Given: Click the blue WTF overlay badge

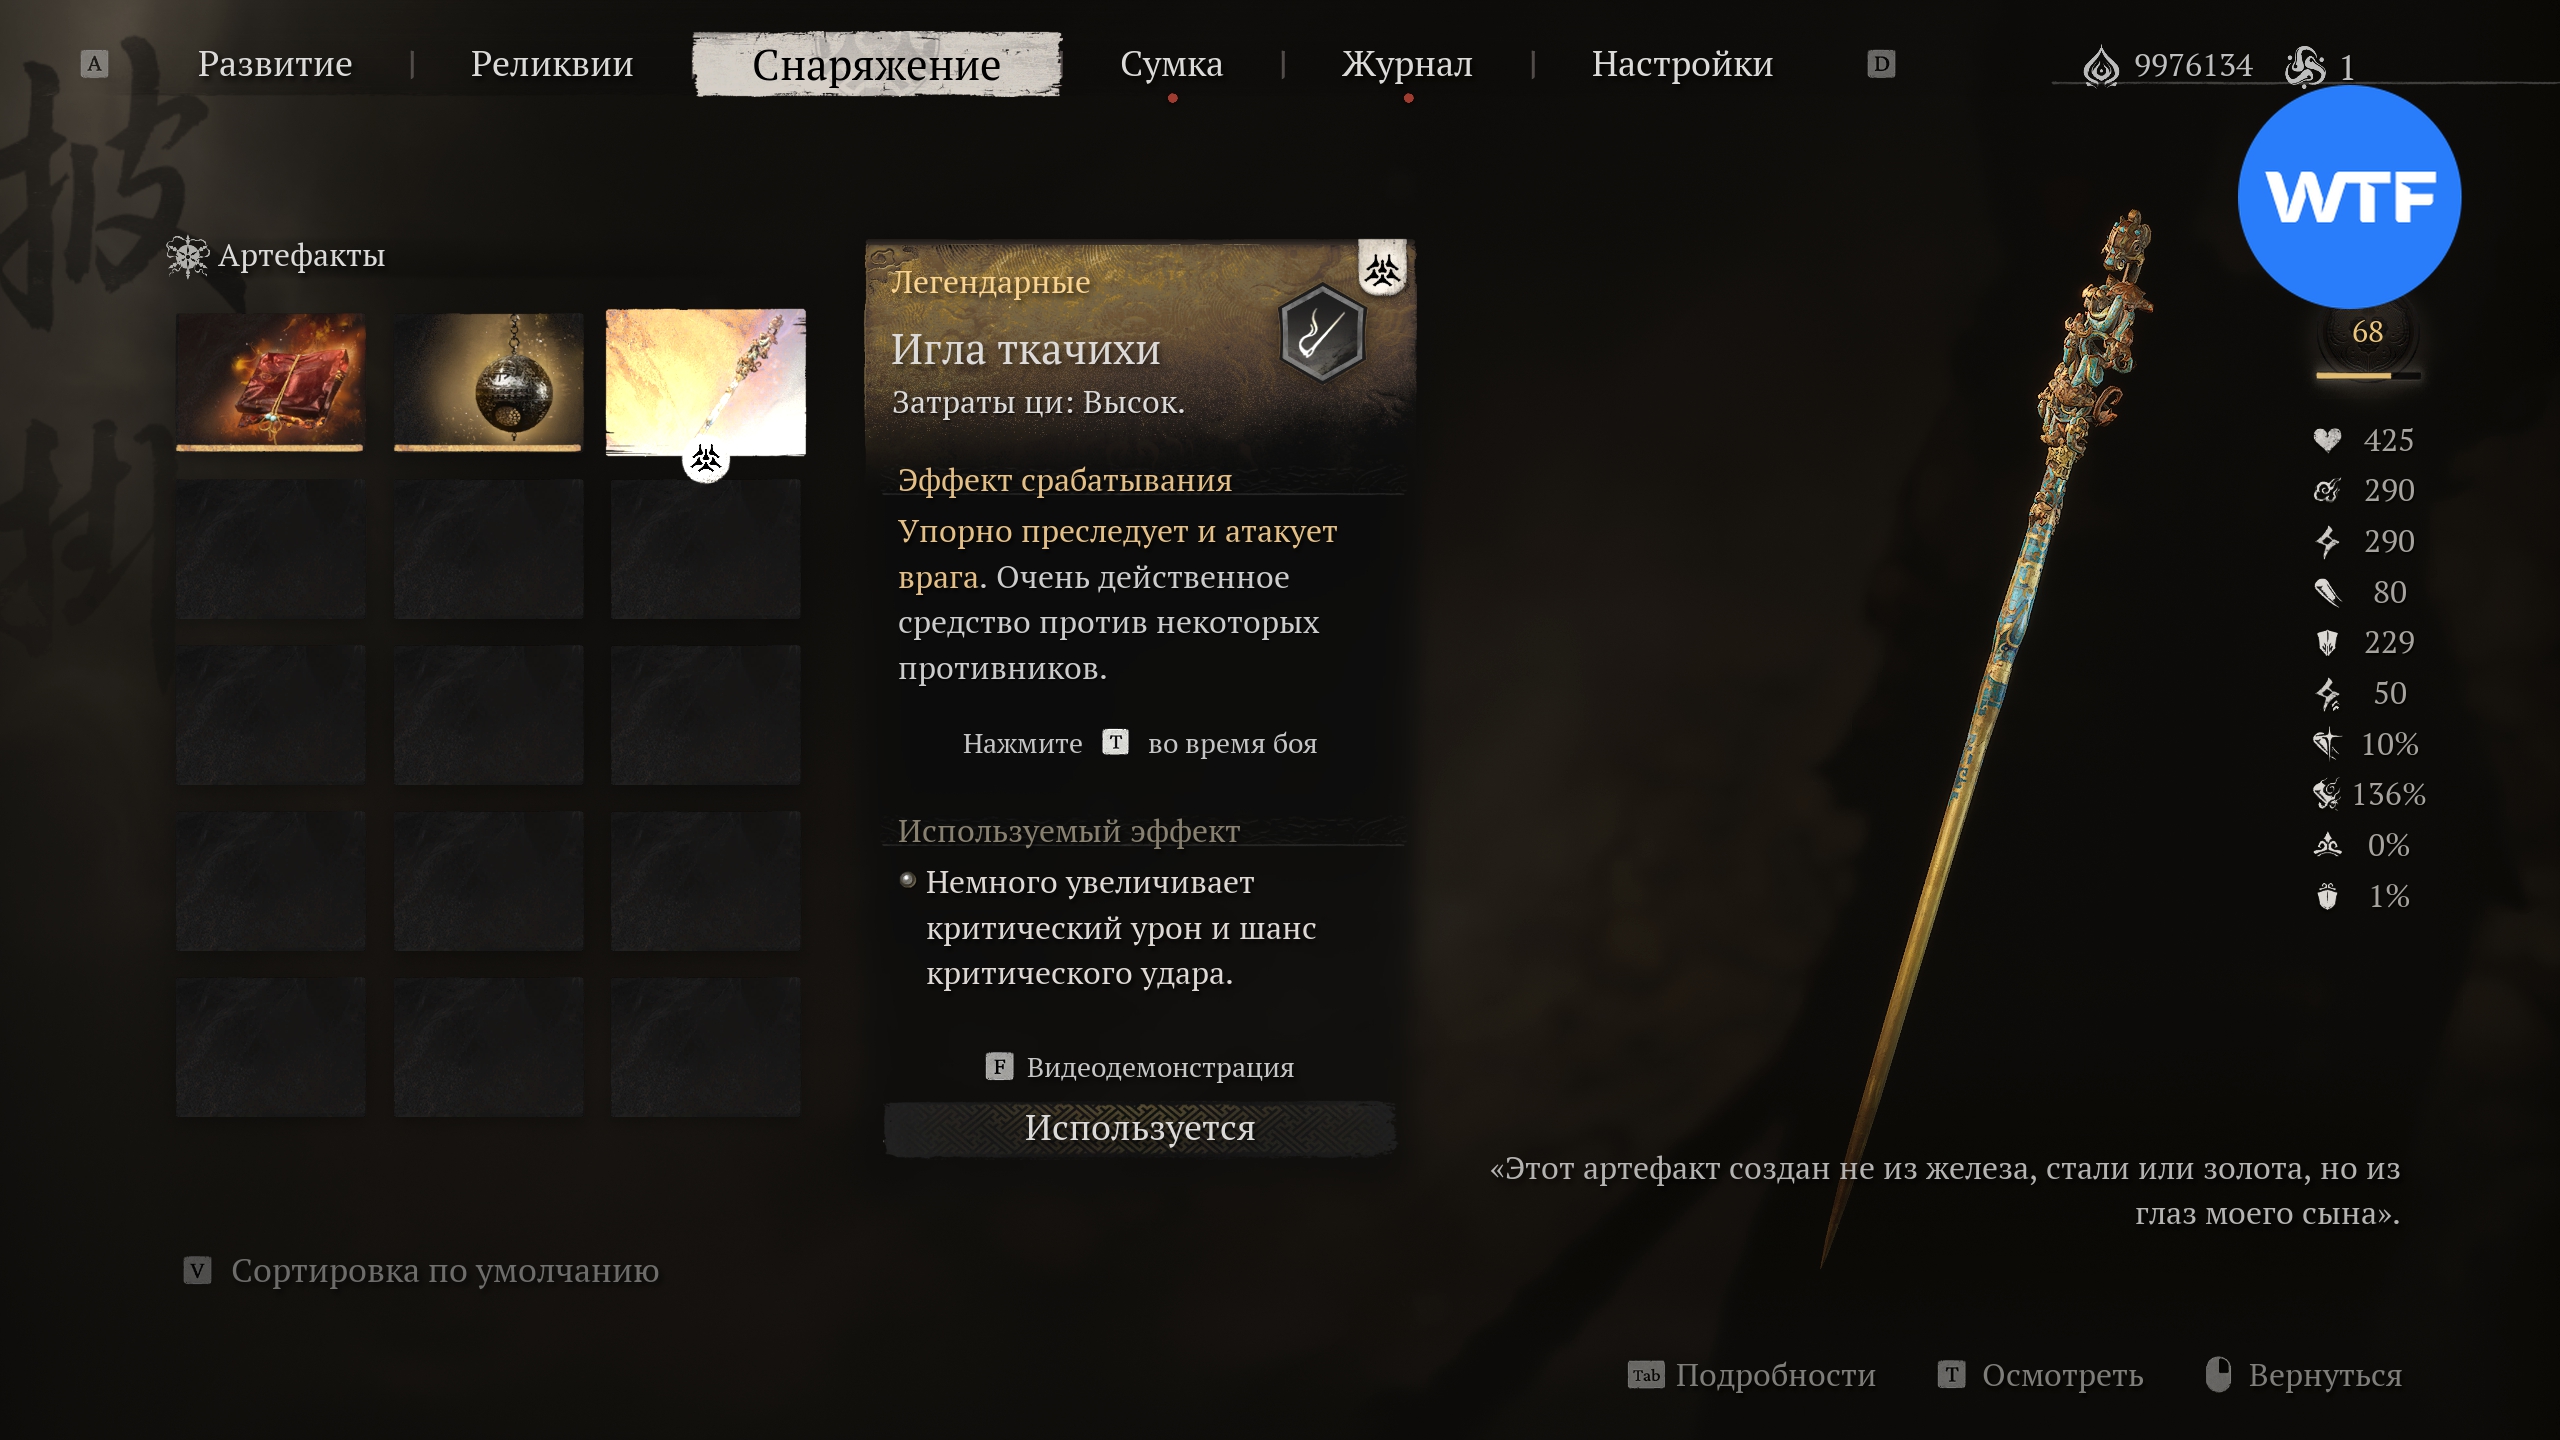Looking at the screenshot, I should [2349, 197].
